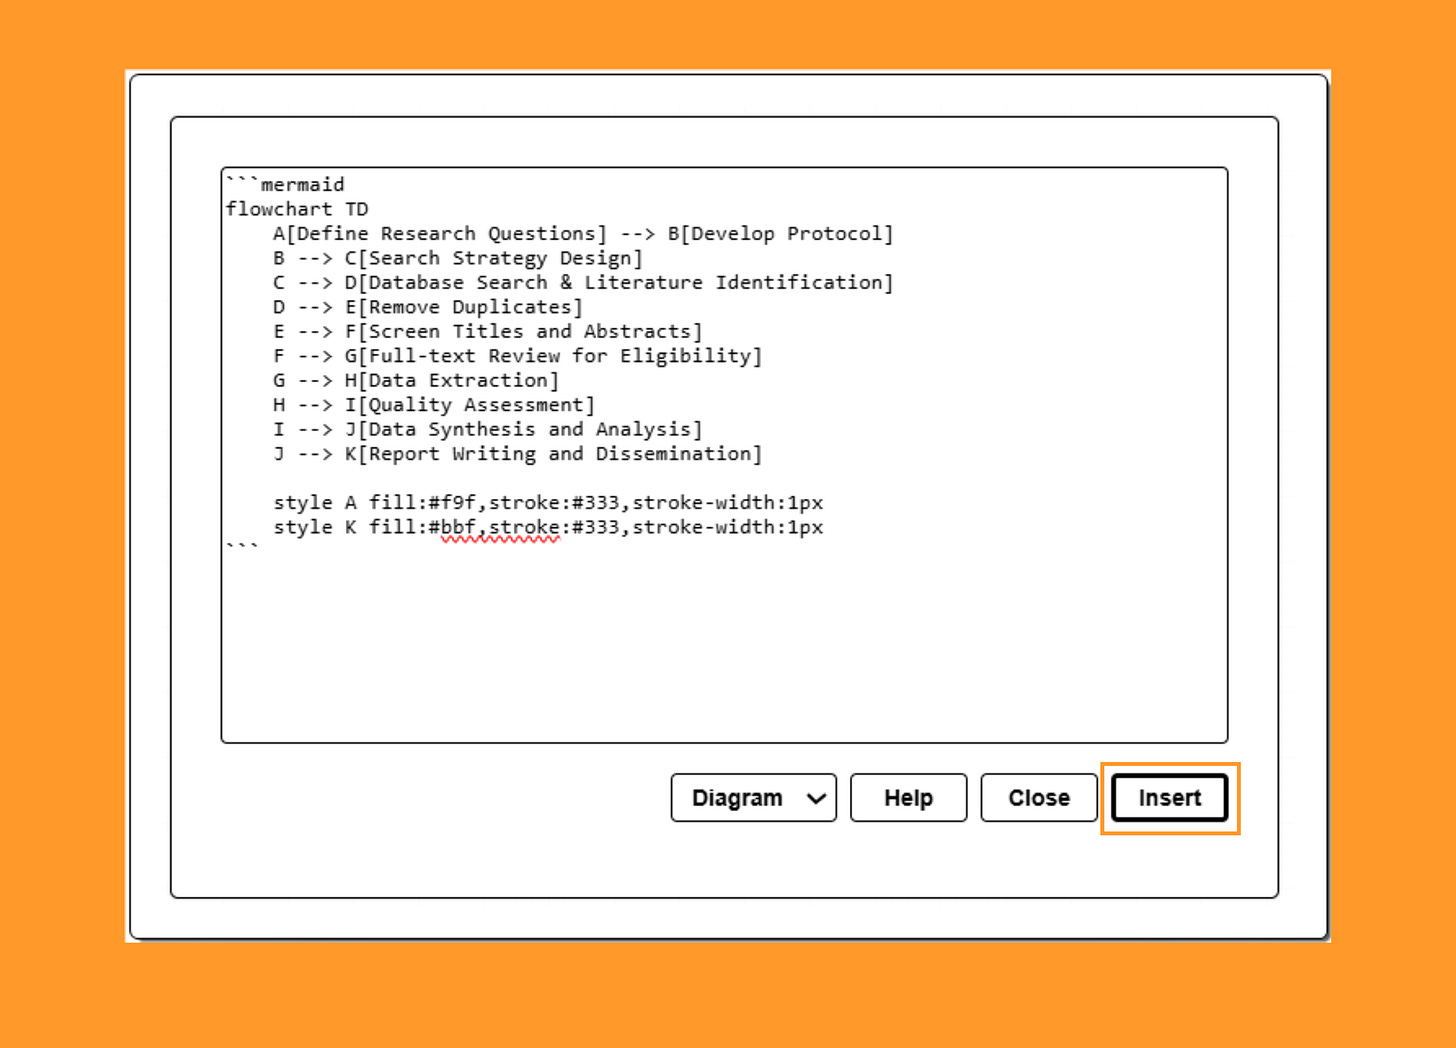Click empty area of the code textarea
Viewport: 1456px width, 1048px height.
point(724,650)
